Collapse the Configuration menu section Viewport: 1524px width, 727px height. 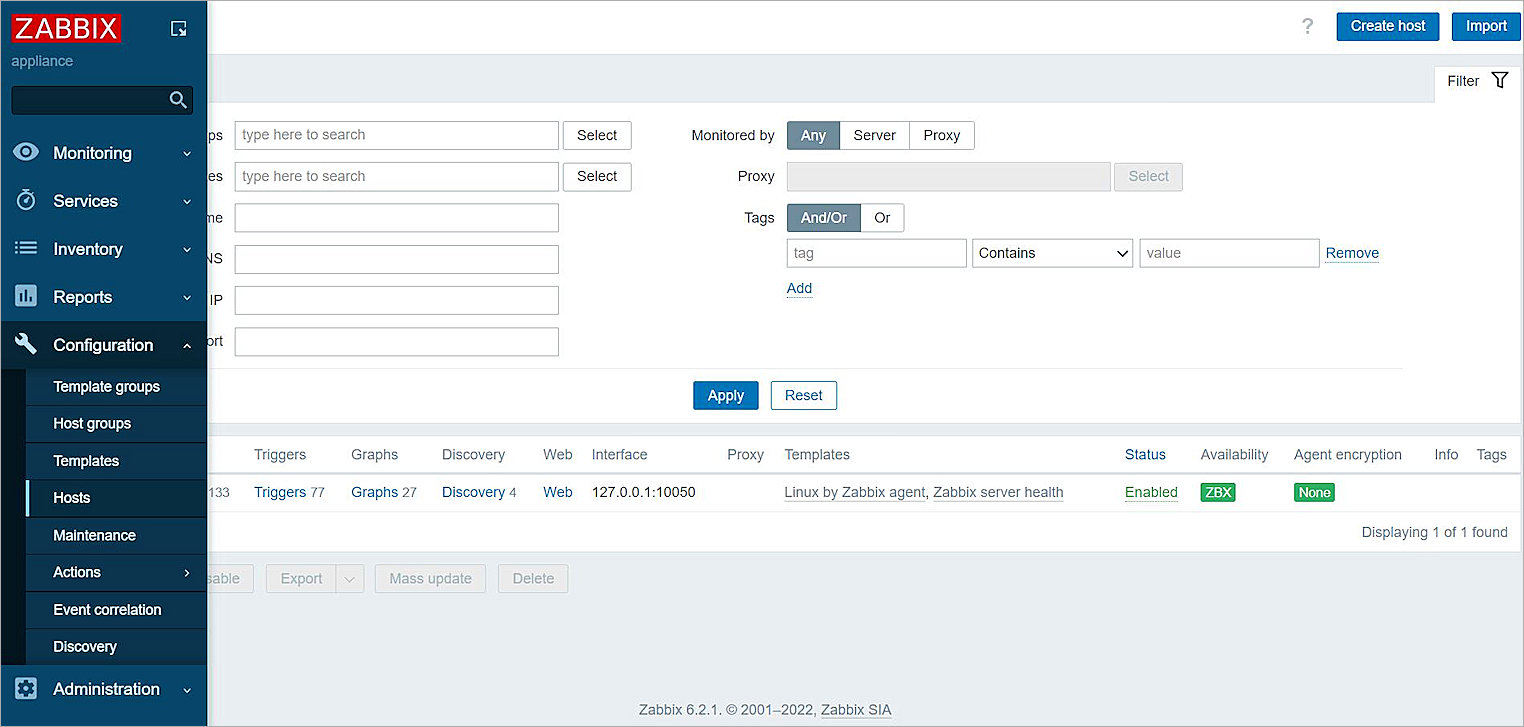click(x=187, y=345)
